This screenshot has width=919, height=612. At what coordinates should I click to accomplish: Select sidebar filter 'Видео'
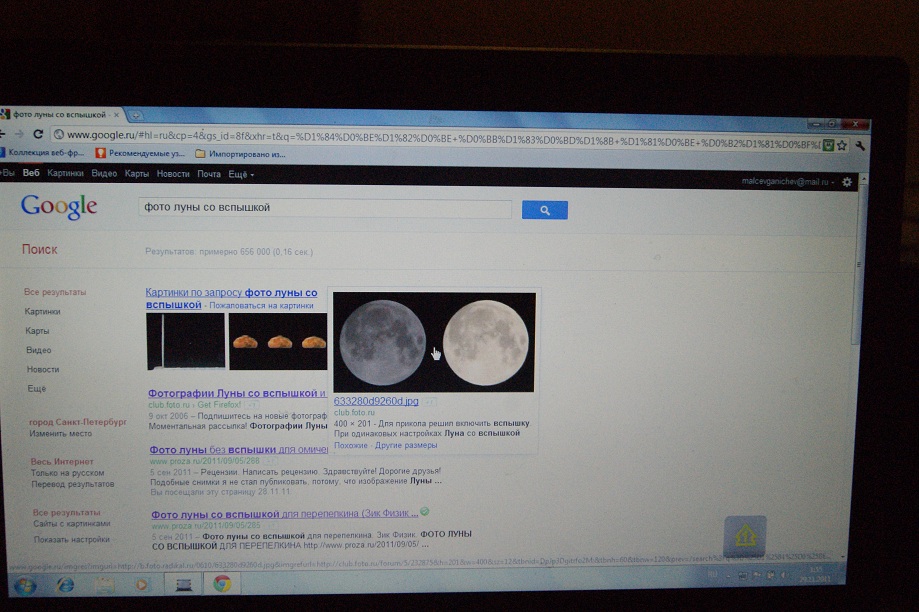click(39, 350)
